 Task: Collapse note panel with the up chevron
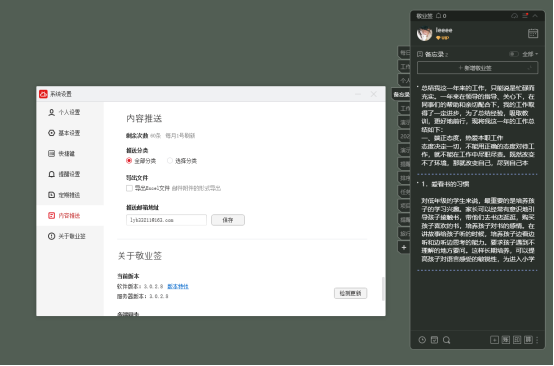point(535,16)
